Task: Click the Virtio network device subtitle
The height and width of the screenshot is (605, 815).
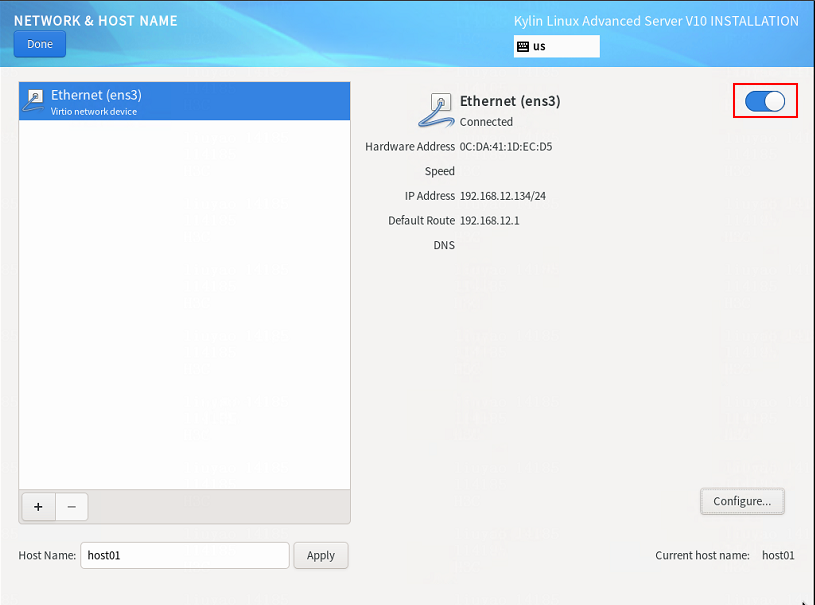Action: [94, 111]
